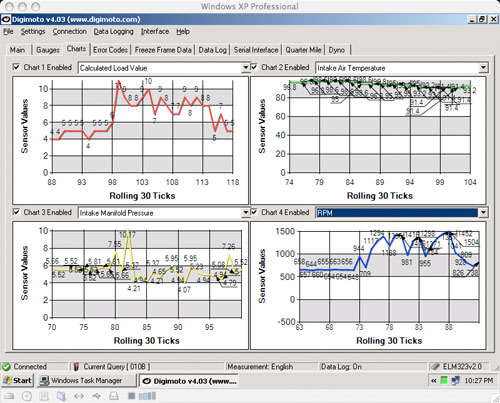Click the CD disc icon in VM toolbar
The image size is (500, 403).
point(27,396)
